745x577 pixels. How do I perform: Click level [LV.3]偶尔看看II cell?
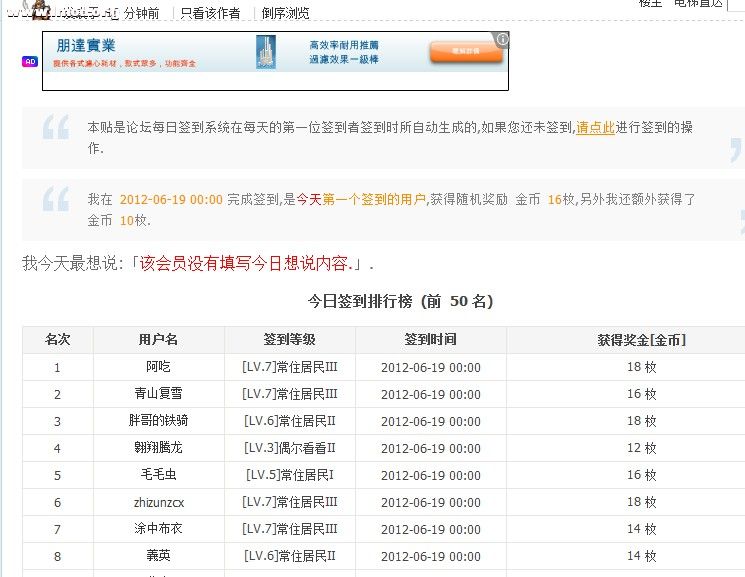tap(289, 448)
